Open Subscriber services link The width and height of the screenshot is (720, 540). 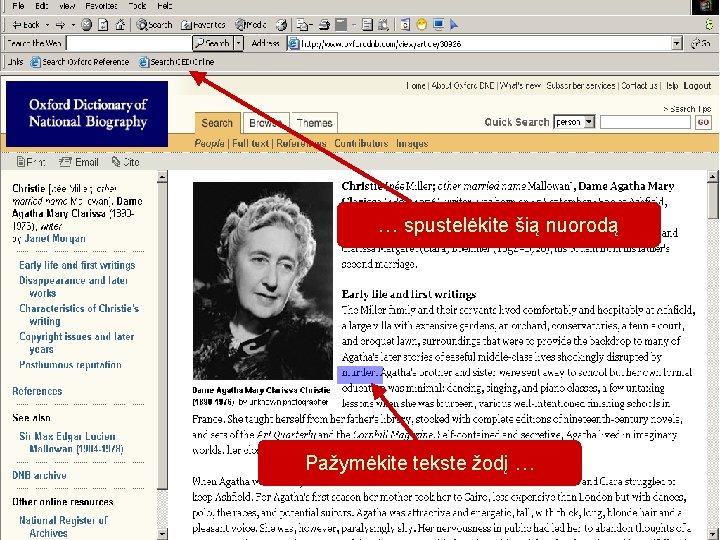point(580,85)
